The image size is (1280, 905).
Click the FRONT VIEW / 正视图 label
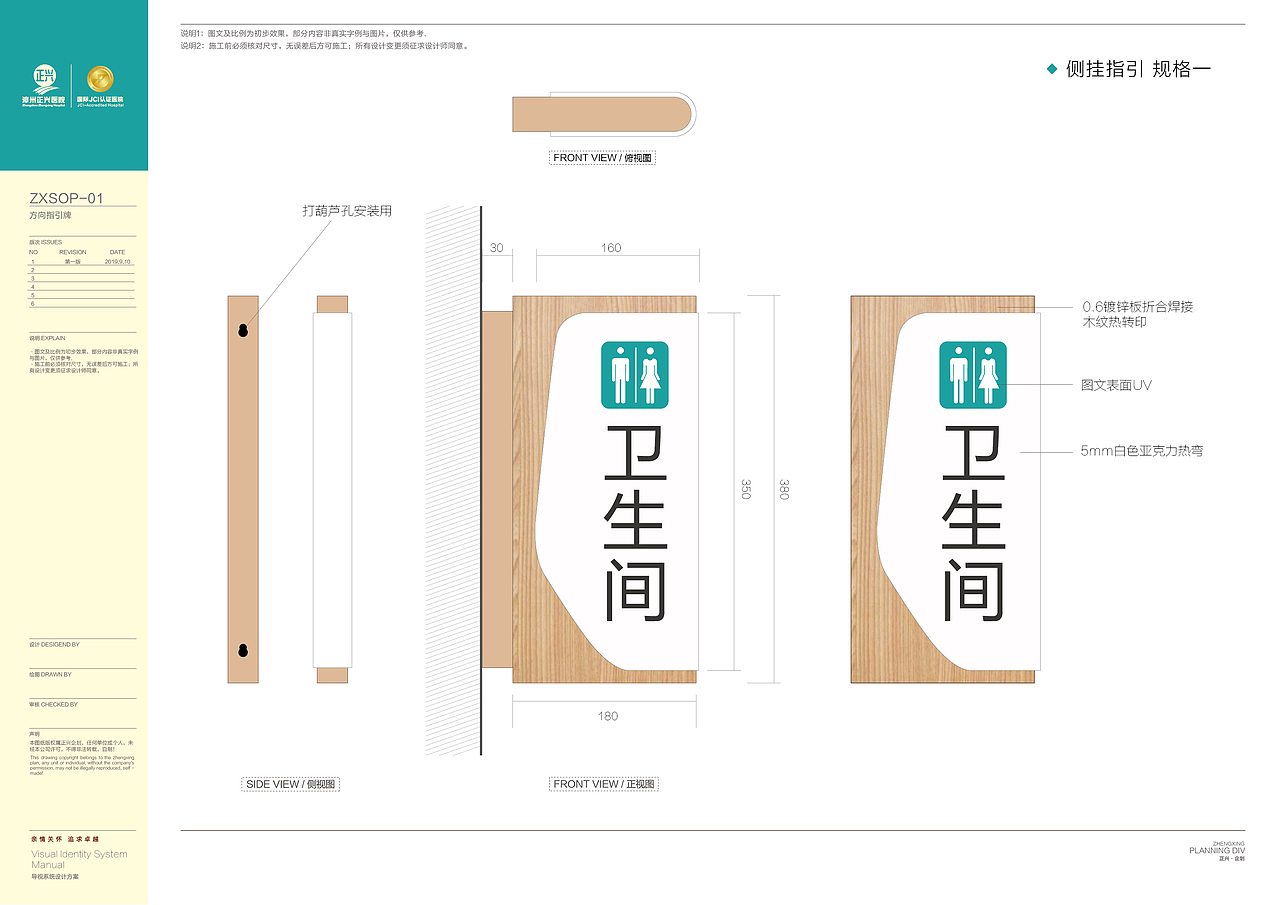click(603, 784)
